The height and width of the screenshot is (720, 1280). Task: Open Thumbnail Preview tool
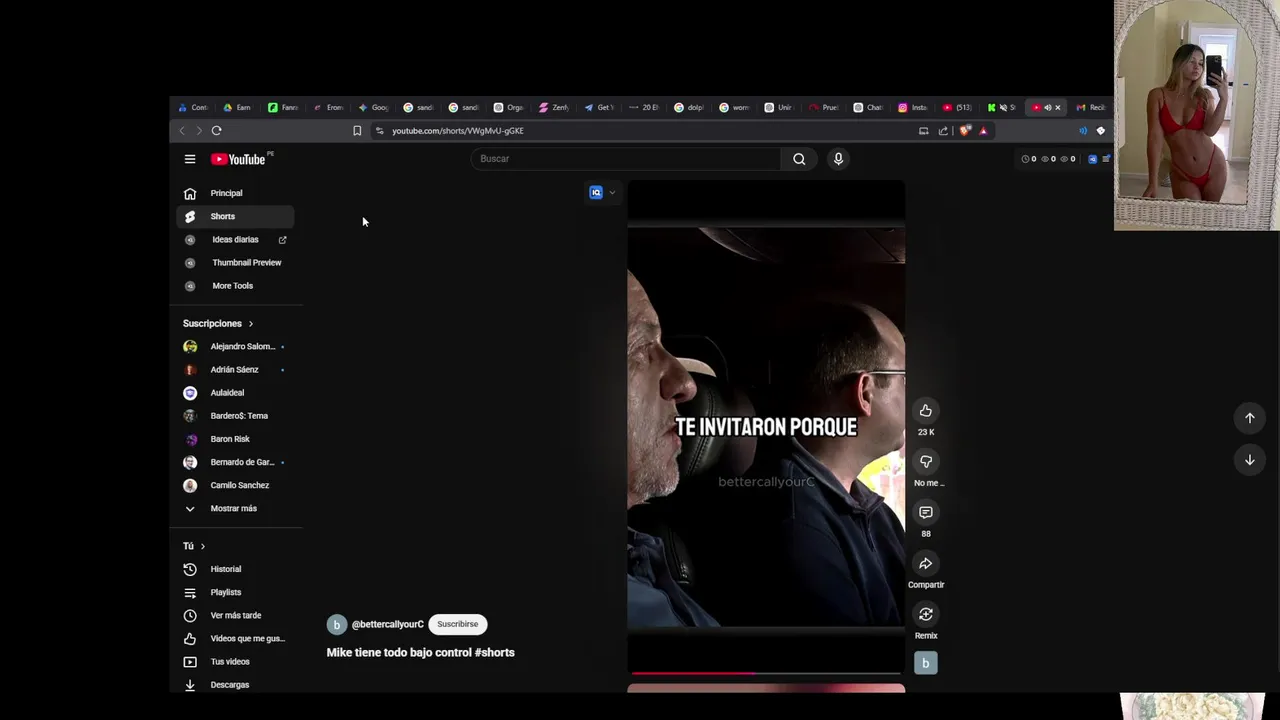point(235,262)
